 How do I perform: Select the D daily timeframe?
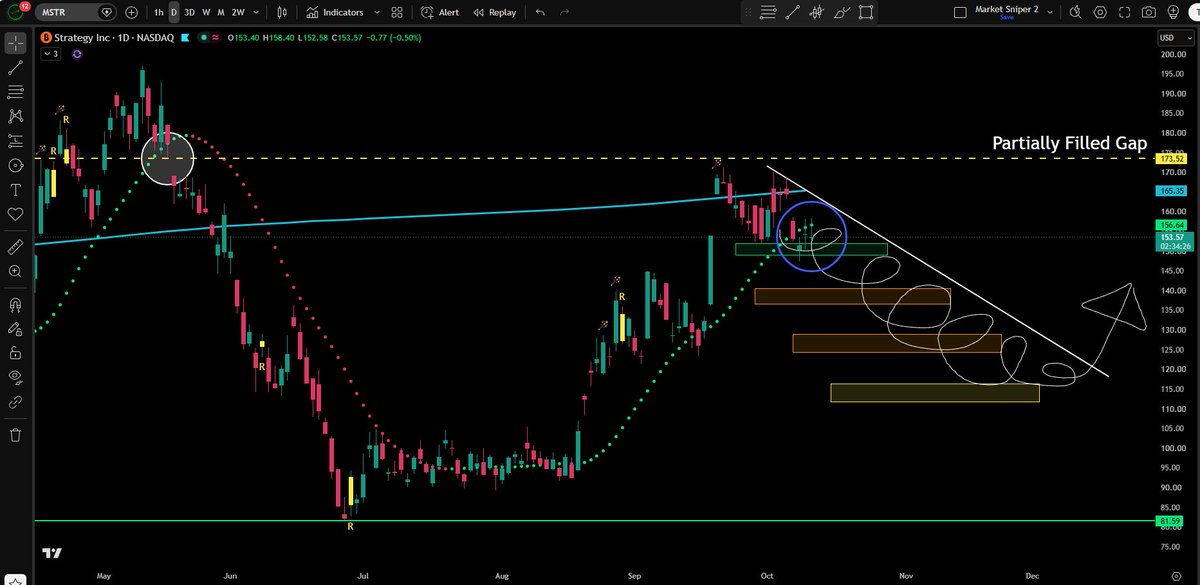(174, 12)
